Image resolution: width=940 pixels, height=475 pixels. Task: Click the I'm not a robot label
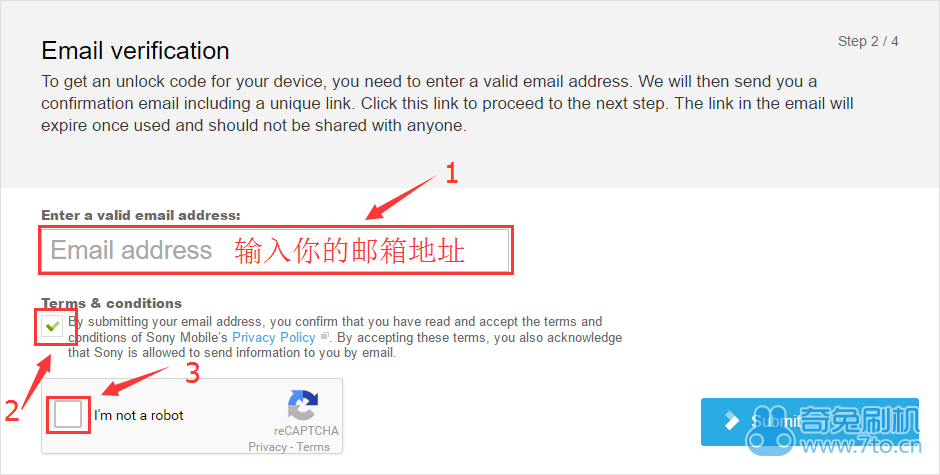tap(138, 415)
